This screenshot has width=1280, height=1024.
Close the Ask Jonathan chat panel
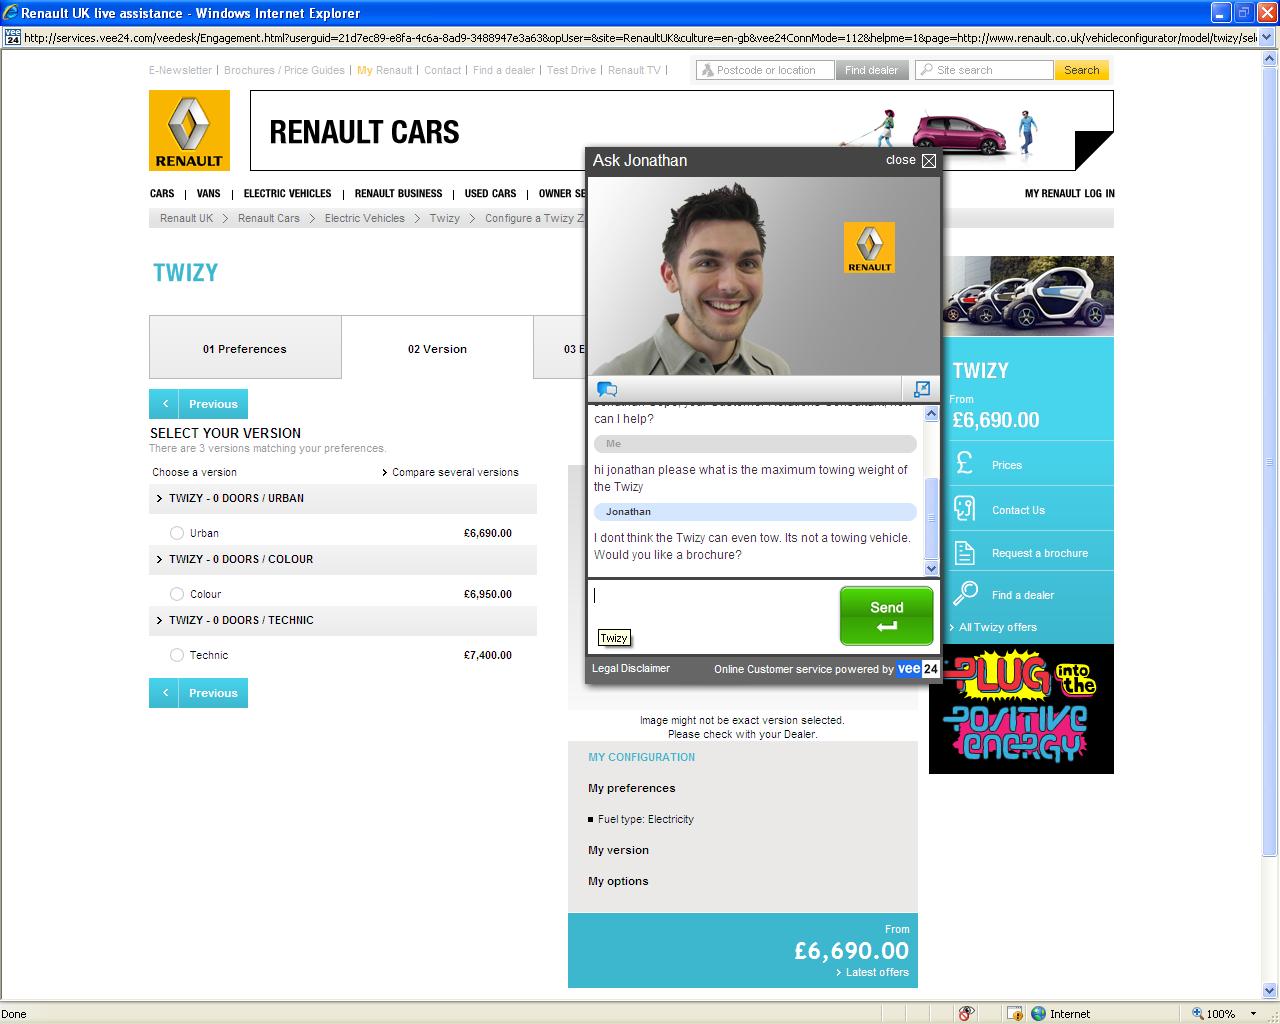[929, 160]
